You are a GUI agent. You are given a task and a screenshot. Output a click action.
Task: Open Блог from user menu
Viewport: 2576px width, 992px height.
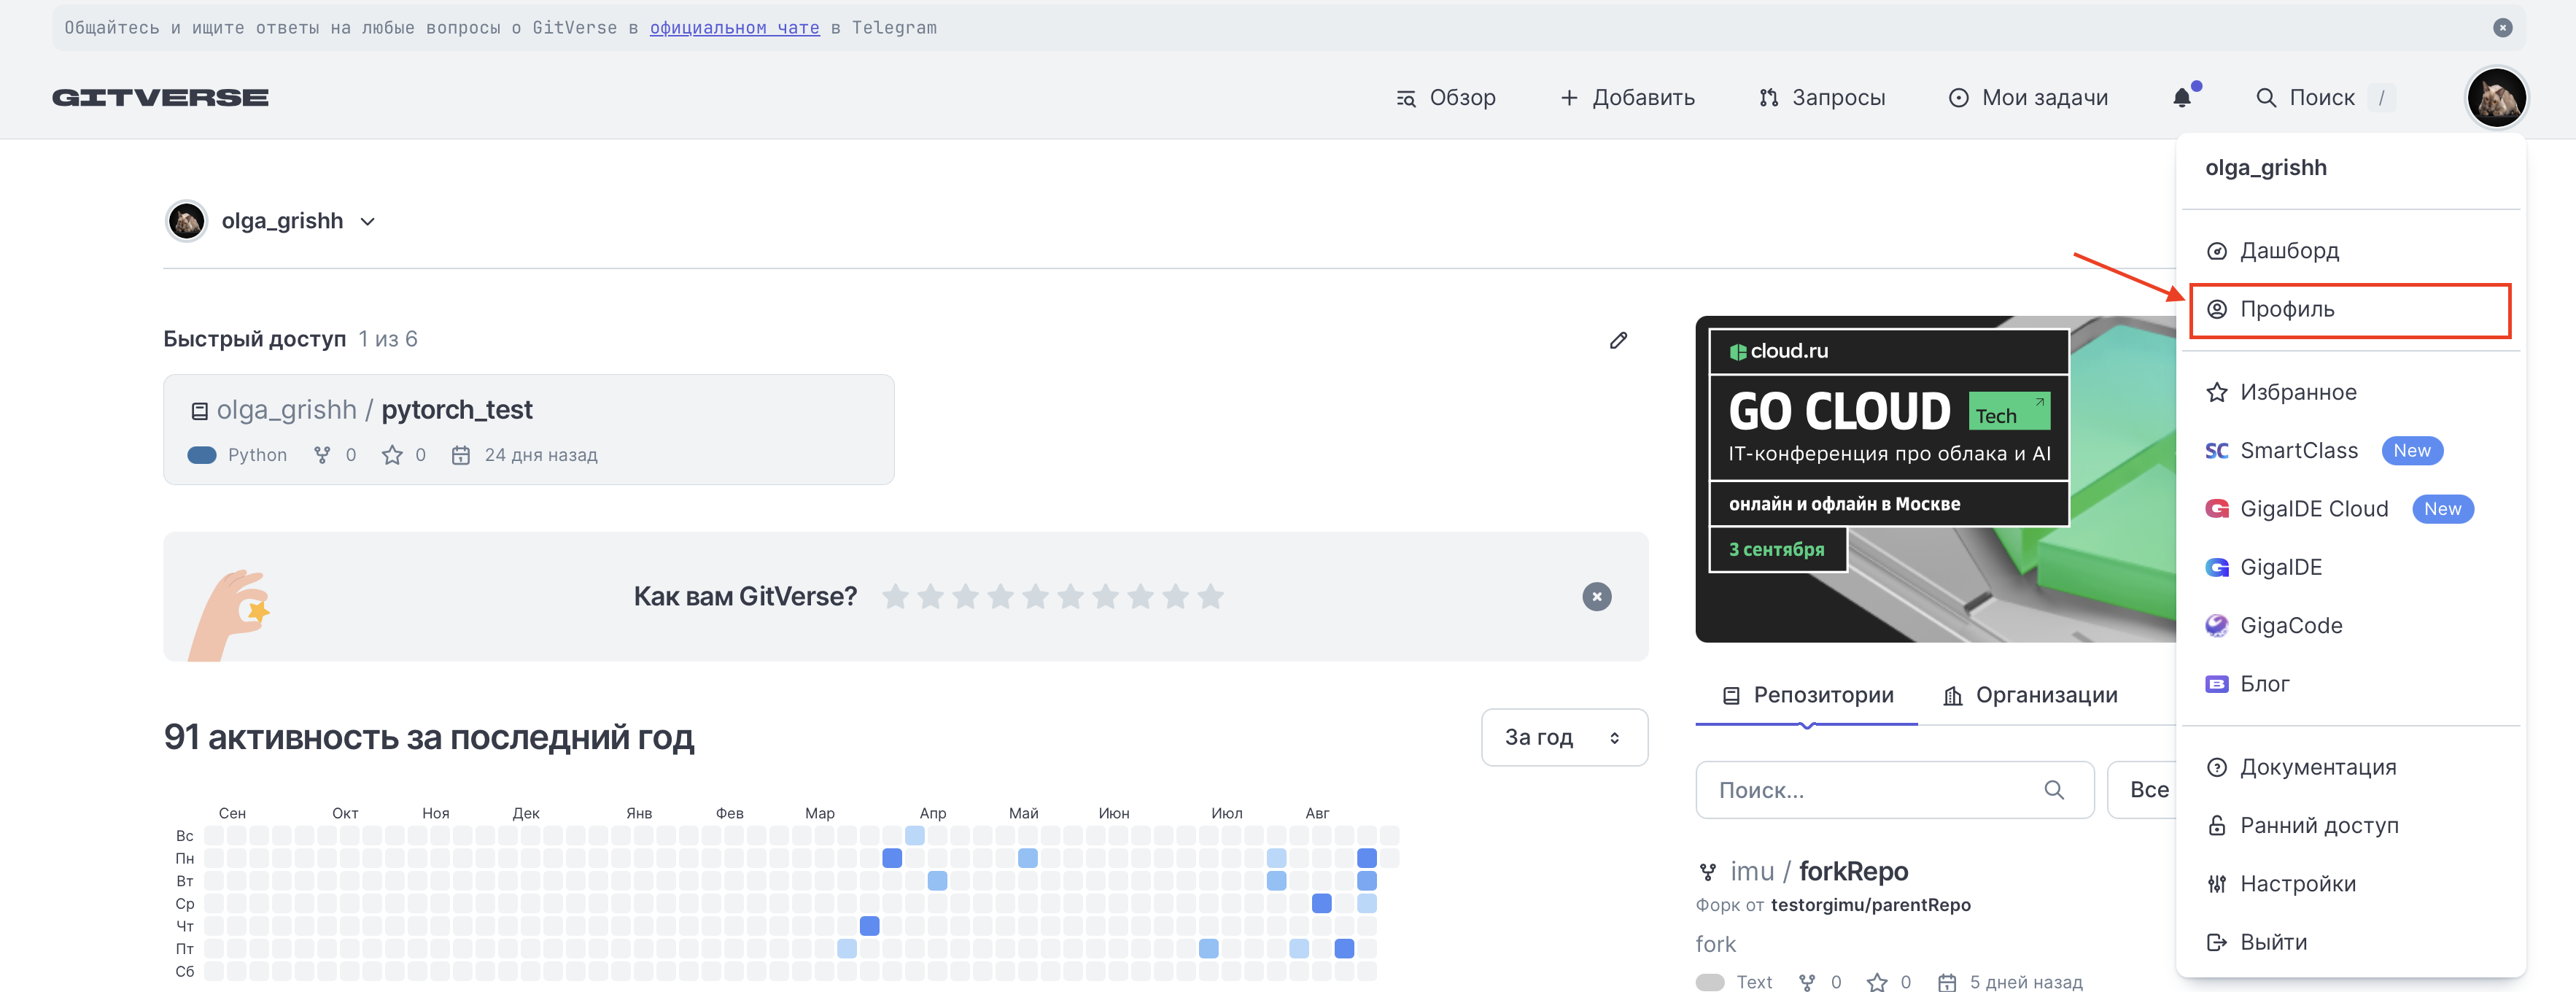point(2350,684)
